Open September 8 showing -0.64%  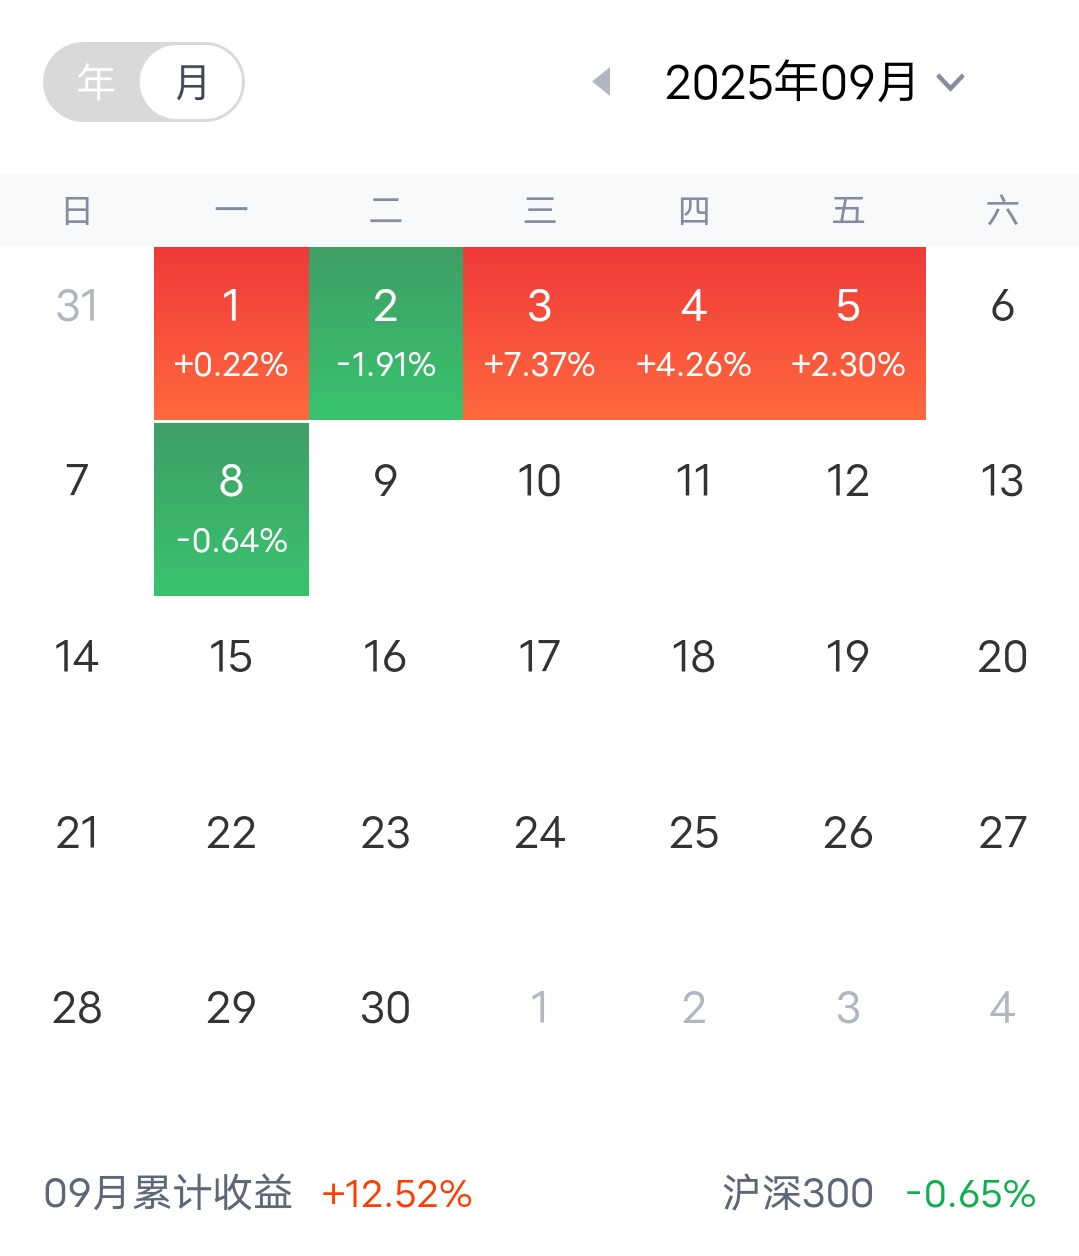231,509
